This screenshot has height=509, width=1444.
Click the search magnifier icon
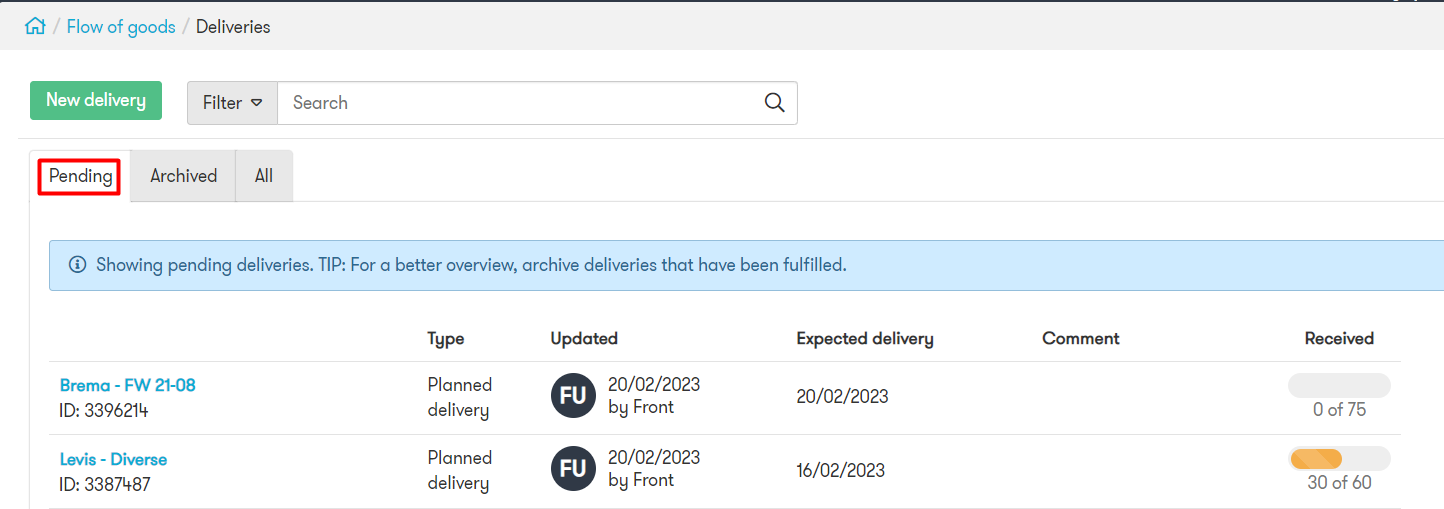point(774,103)
